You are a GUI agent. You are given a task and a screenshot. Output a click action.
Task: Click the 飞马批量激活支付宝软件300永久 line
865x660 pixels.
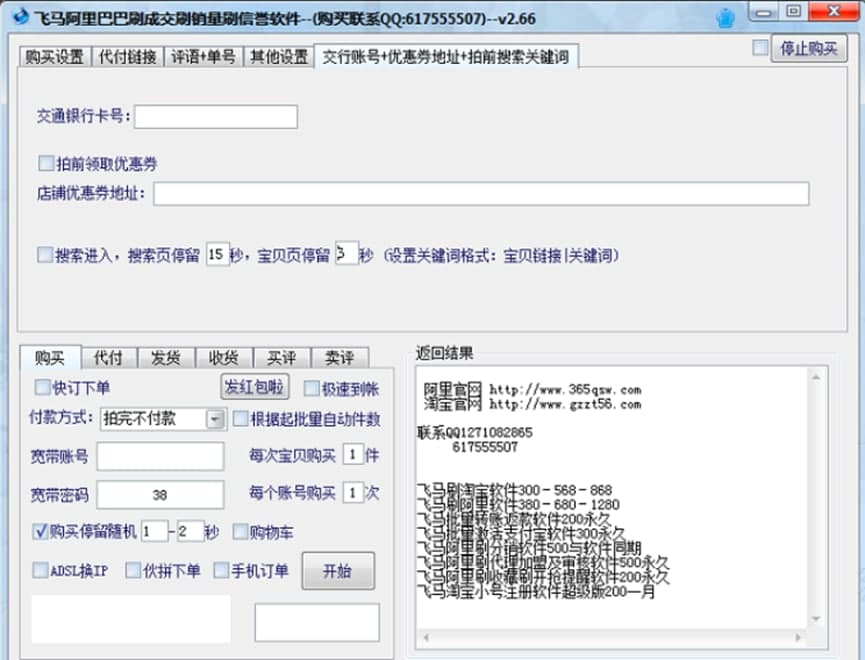pyautogui.click(x=521, y=533)
